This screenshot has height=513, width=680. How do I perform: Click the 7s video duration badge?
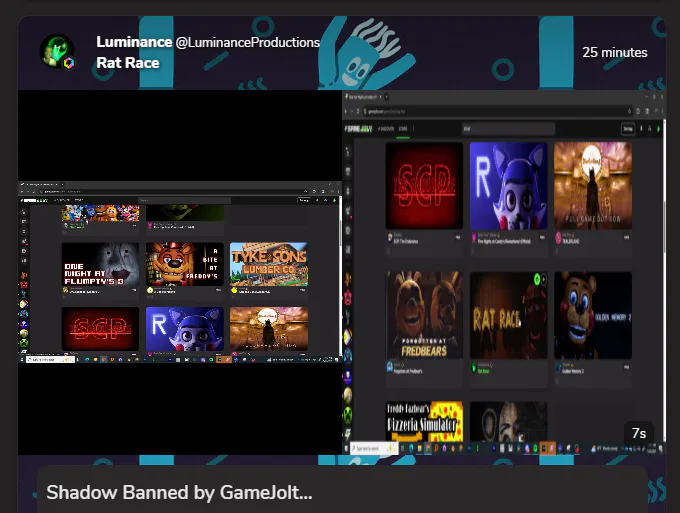tap(639, 433)
